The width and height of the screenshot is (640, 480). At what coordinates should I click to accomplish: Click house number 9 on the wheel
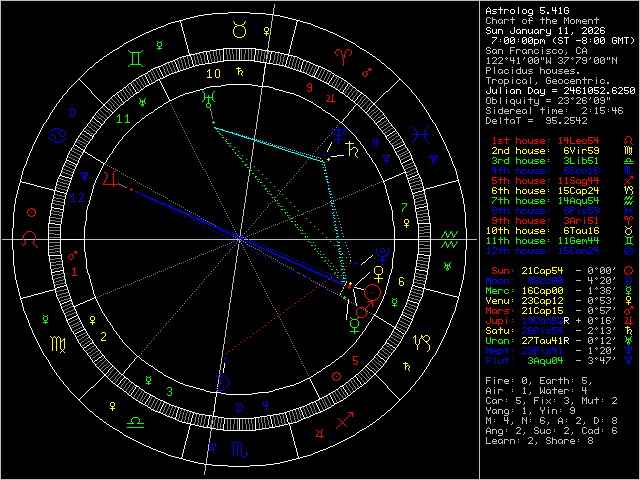click(309, 88)
